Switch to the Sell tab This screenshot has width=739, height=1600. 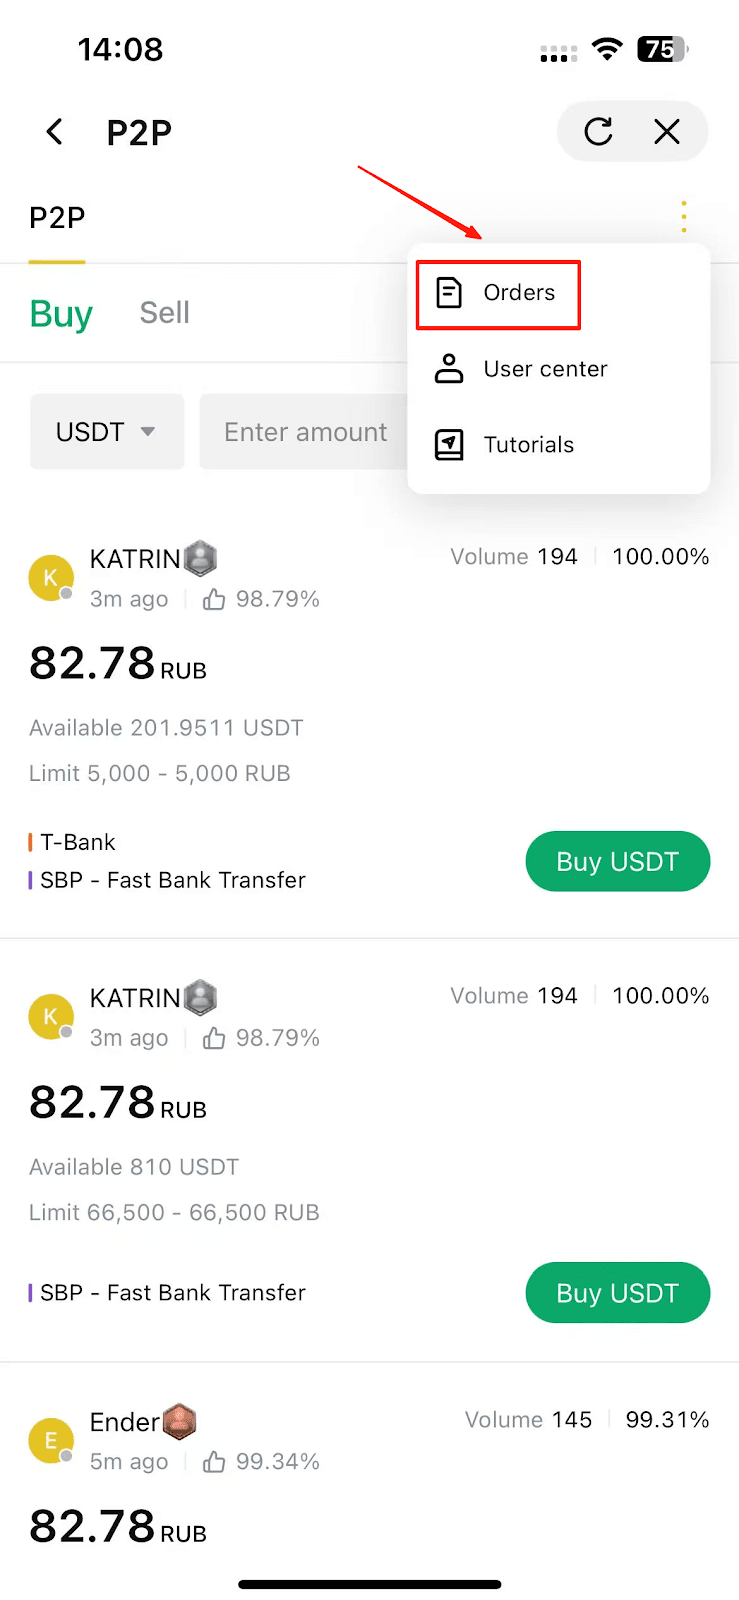[164, 313]
